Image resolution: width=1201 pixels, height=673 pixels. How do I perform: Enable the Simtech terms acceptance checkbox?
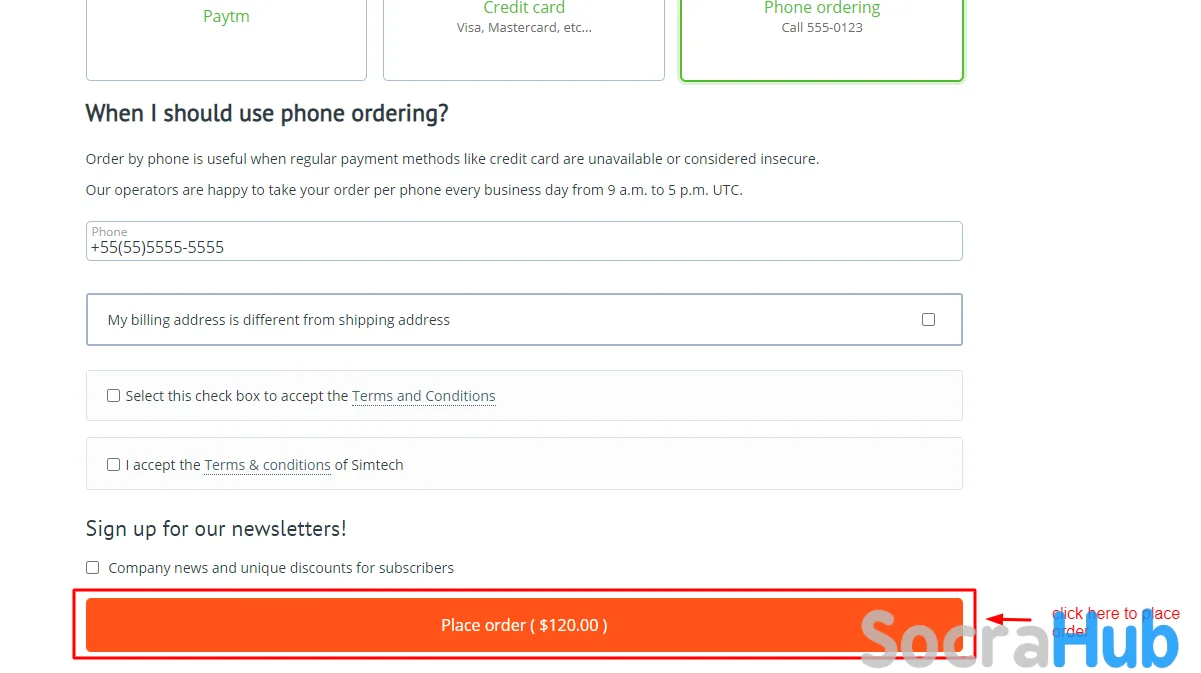[113, 465]
